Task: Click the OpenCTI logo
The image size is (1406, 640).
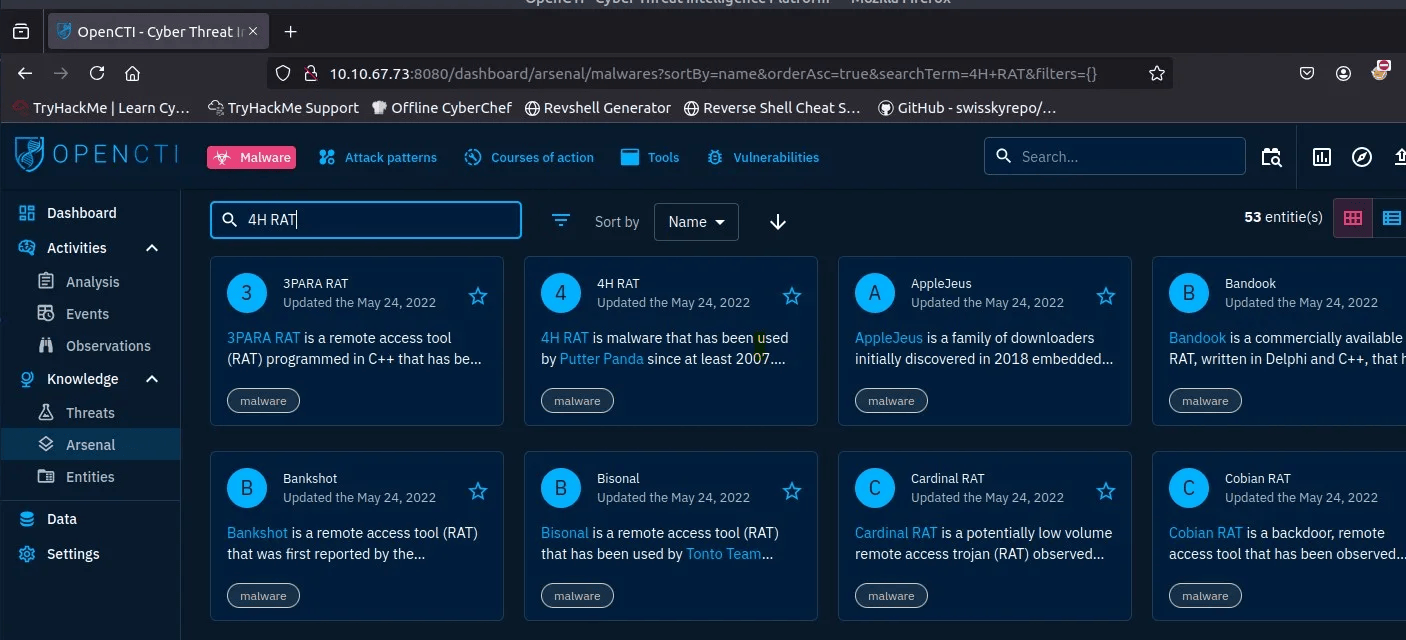Action: point(97,155)
